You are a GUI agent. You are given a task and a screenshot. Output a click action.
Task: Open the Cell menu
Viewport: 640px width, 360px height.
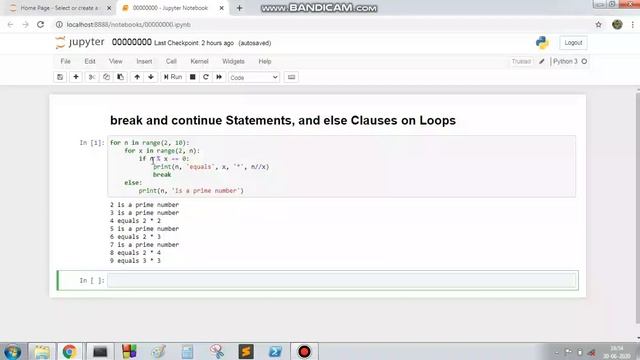coord(171,61)
